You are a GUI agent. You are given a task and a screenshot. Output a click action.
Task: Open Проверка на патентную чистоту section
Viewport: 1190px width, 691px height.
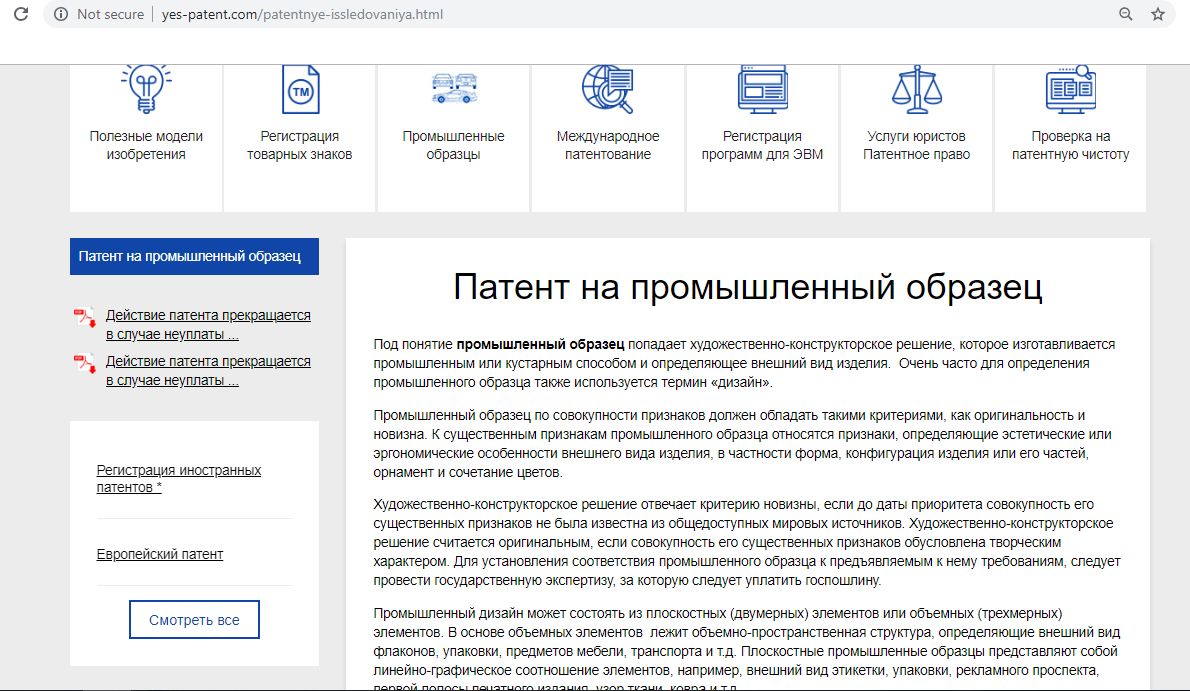click(x=1070, y=145)
